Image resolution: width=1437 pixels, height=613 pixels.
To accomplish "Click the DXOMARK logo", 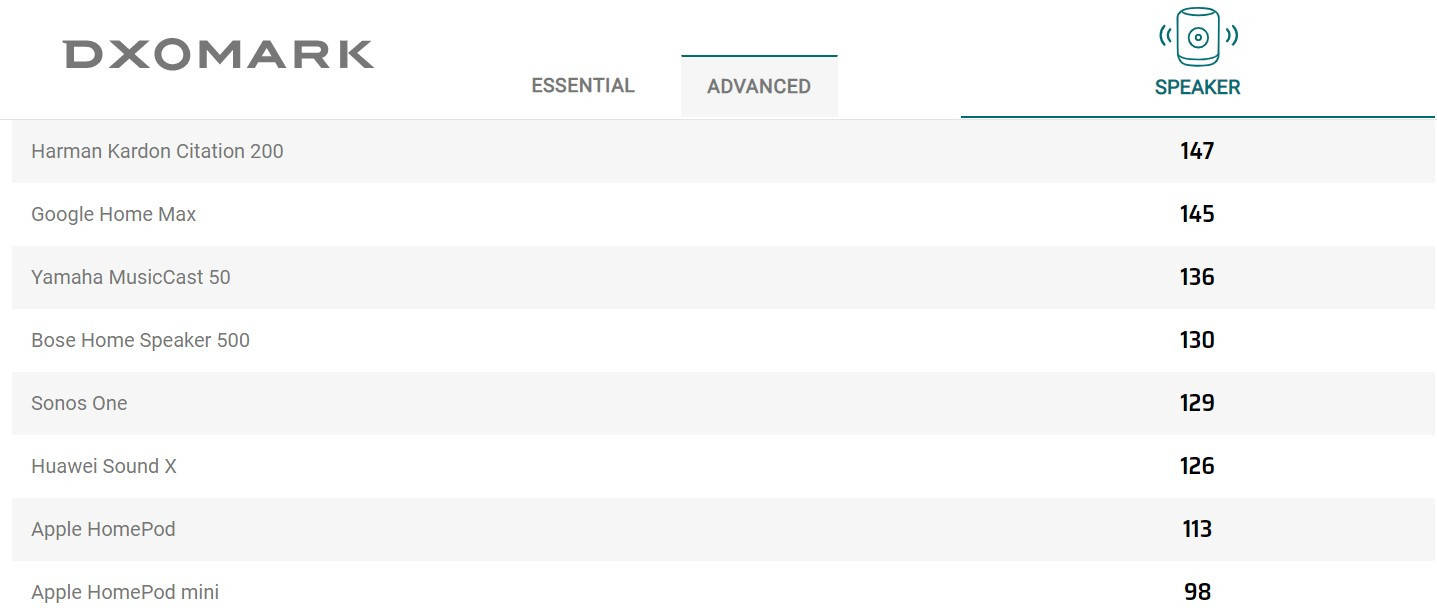I will click(x=219, y=55).
